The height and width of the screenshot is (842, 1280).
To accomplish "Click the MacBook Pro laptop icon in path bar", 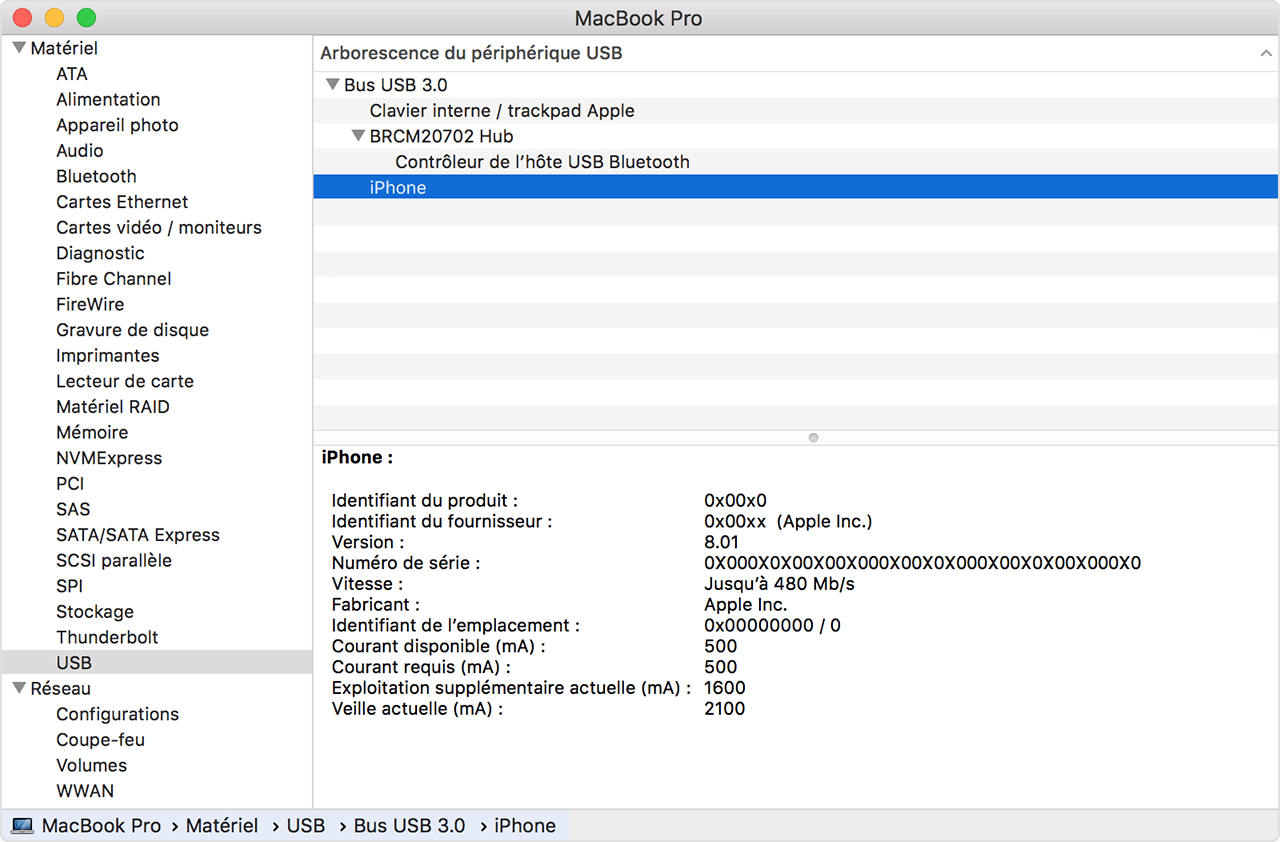I will click(22, 826).
